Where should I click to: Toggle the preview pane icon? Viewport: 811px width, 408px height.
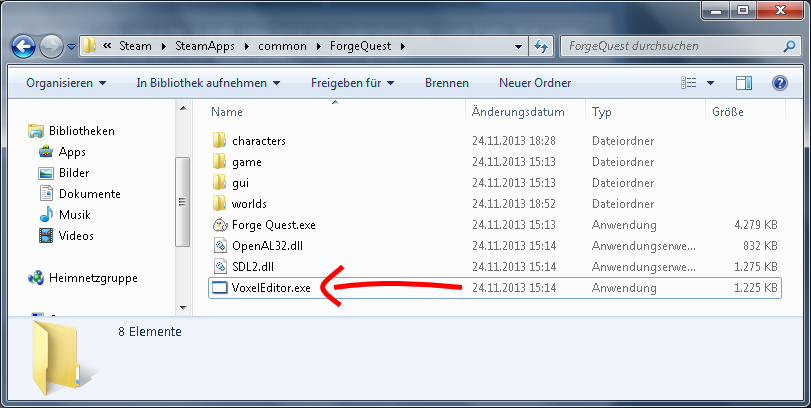[x=743, y=83]
